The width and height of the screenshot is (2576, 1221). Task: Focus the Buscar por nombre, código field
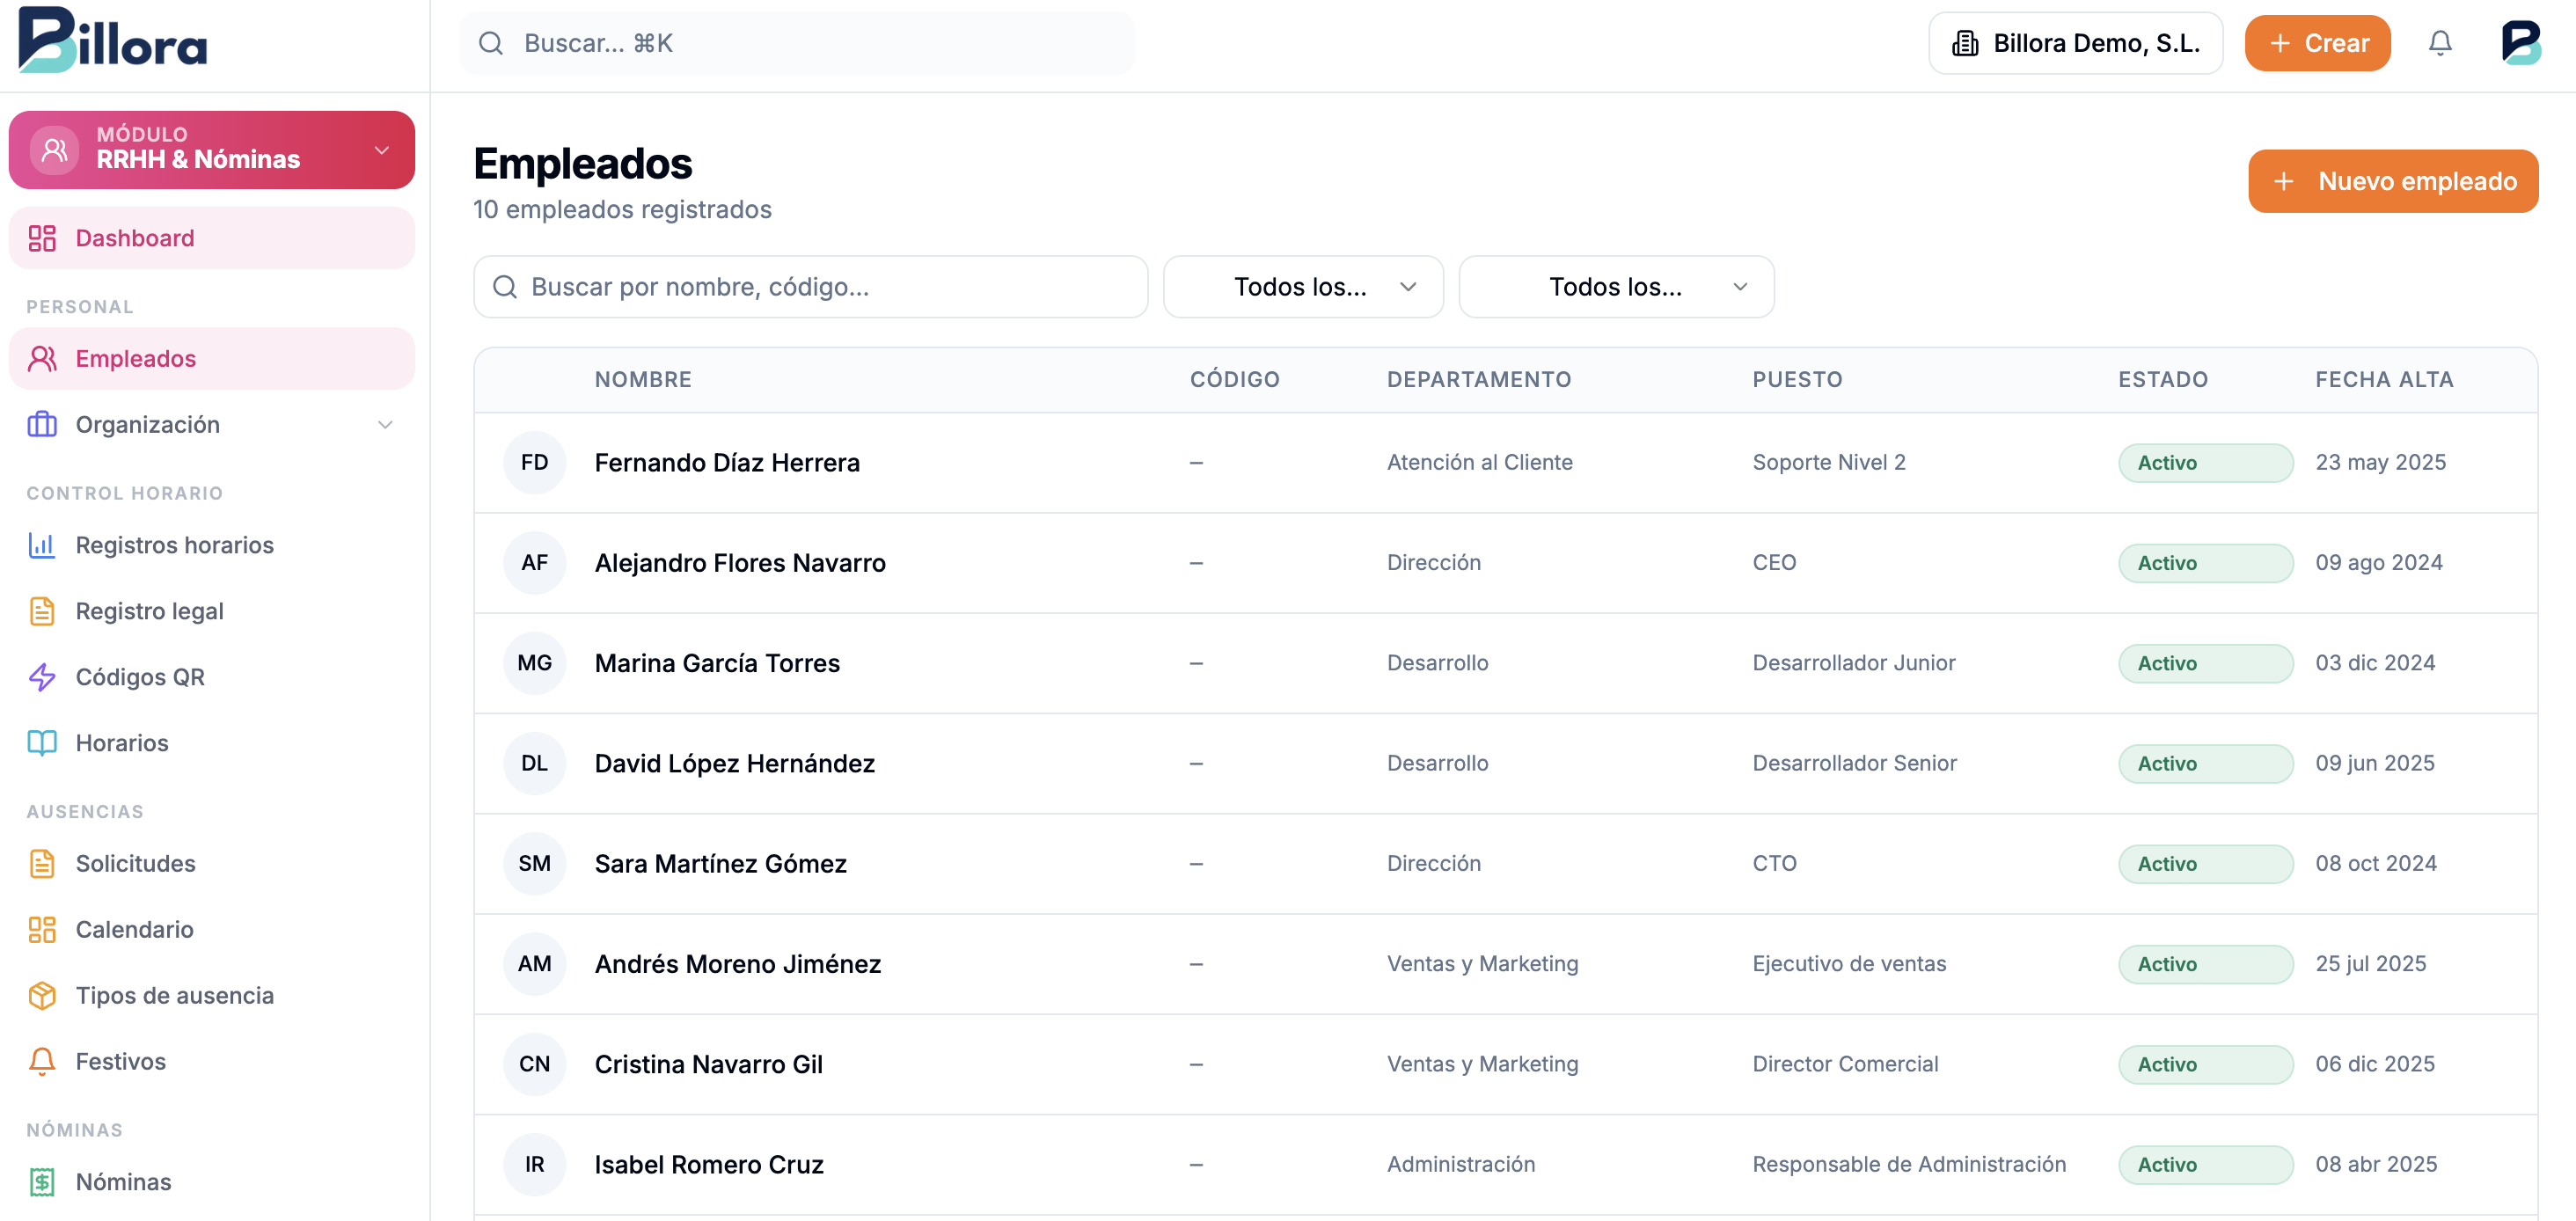tap(810, 287)
